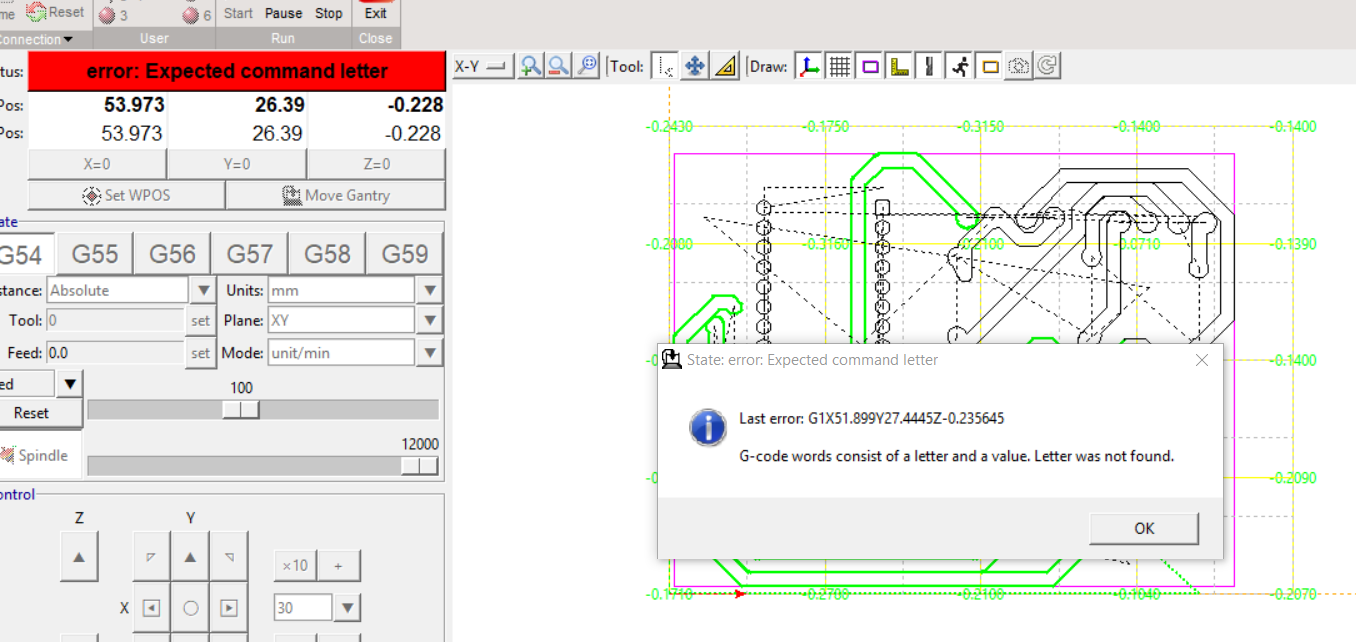This screenshot has width=1356, height=642.
Task: Open the Absolute distance mode dropdown
Action: pos(203,291)
